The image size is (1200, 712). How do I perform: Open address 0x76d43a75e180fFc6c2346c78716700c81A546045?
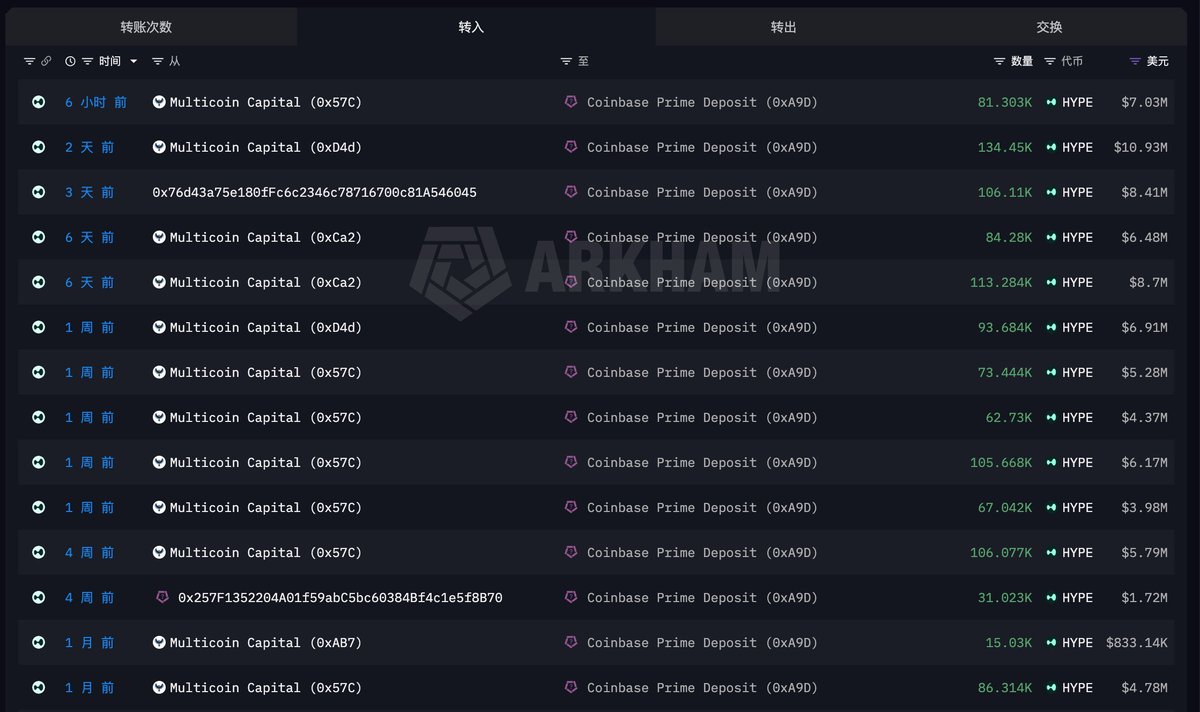click(x=314, y=192)
